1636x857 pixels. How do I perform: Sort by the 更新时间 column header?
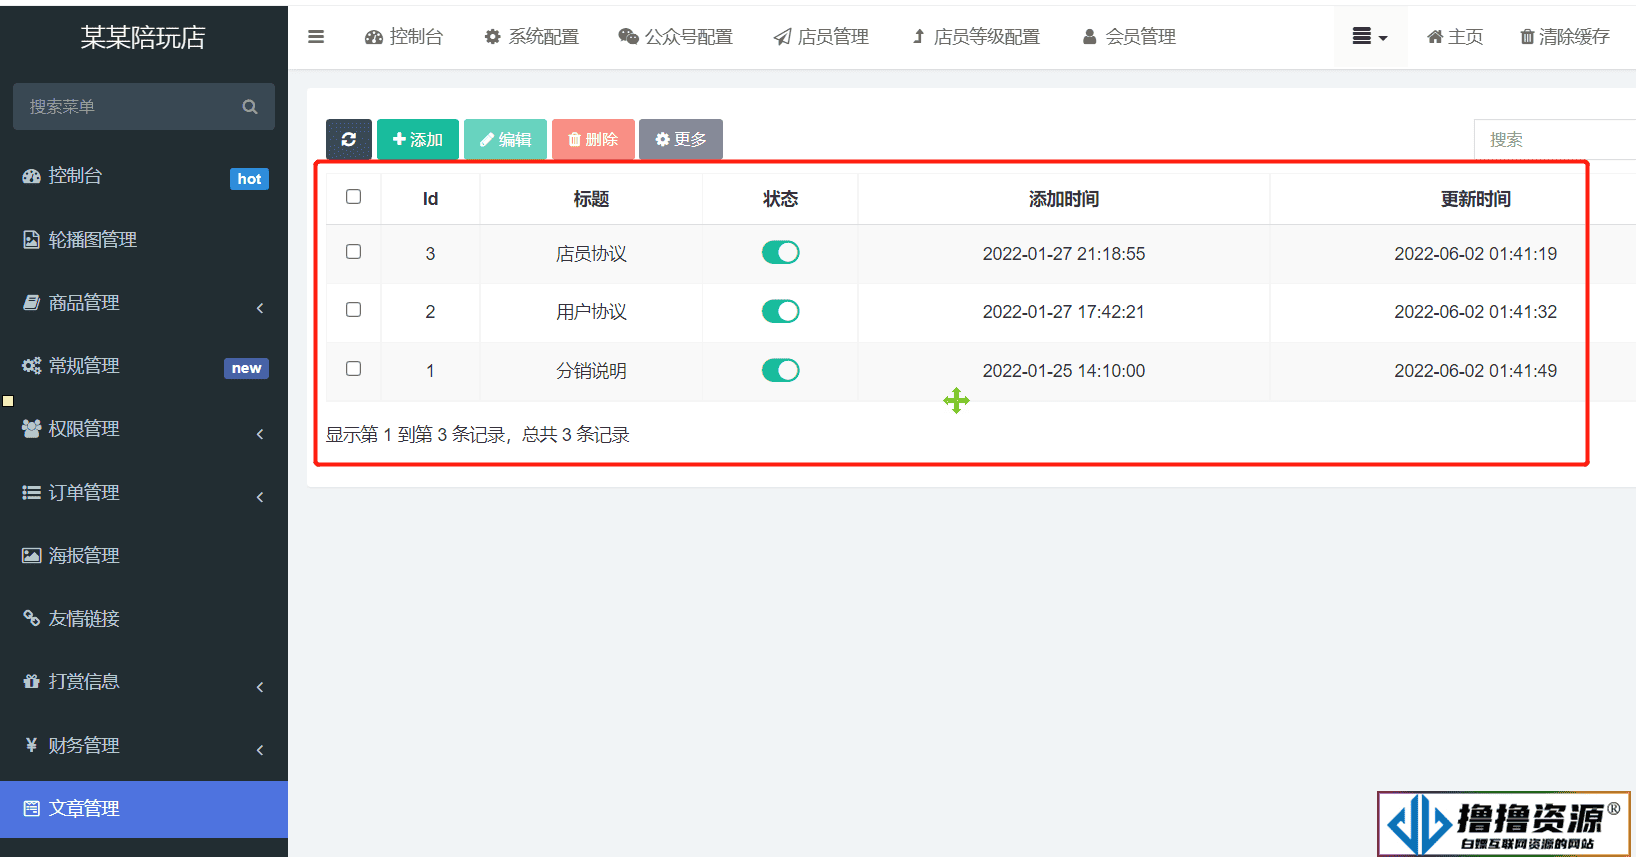1476,199
